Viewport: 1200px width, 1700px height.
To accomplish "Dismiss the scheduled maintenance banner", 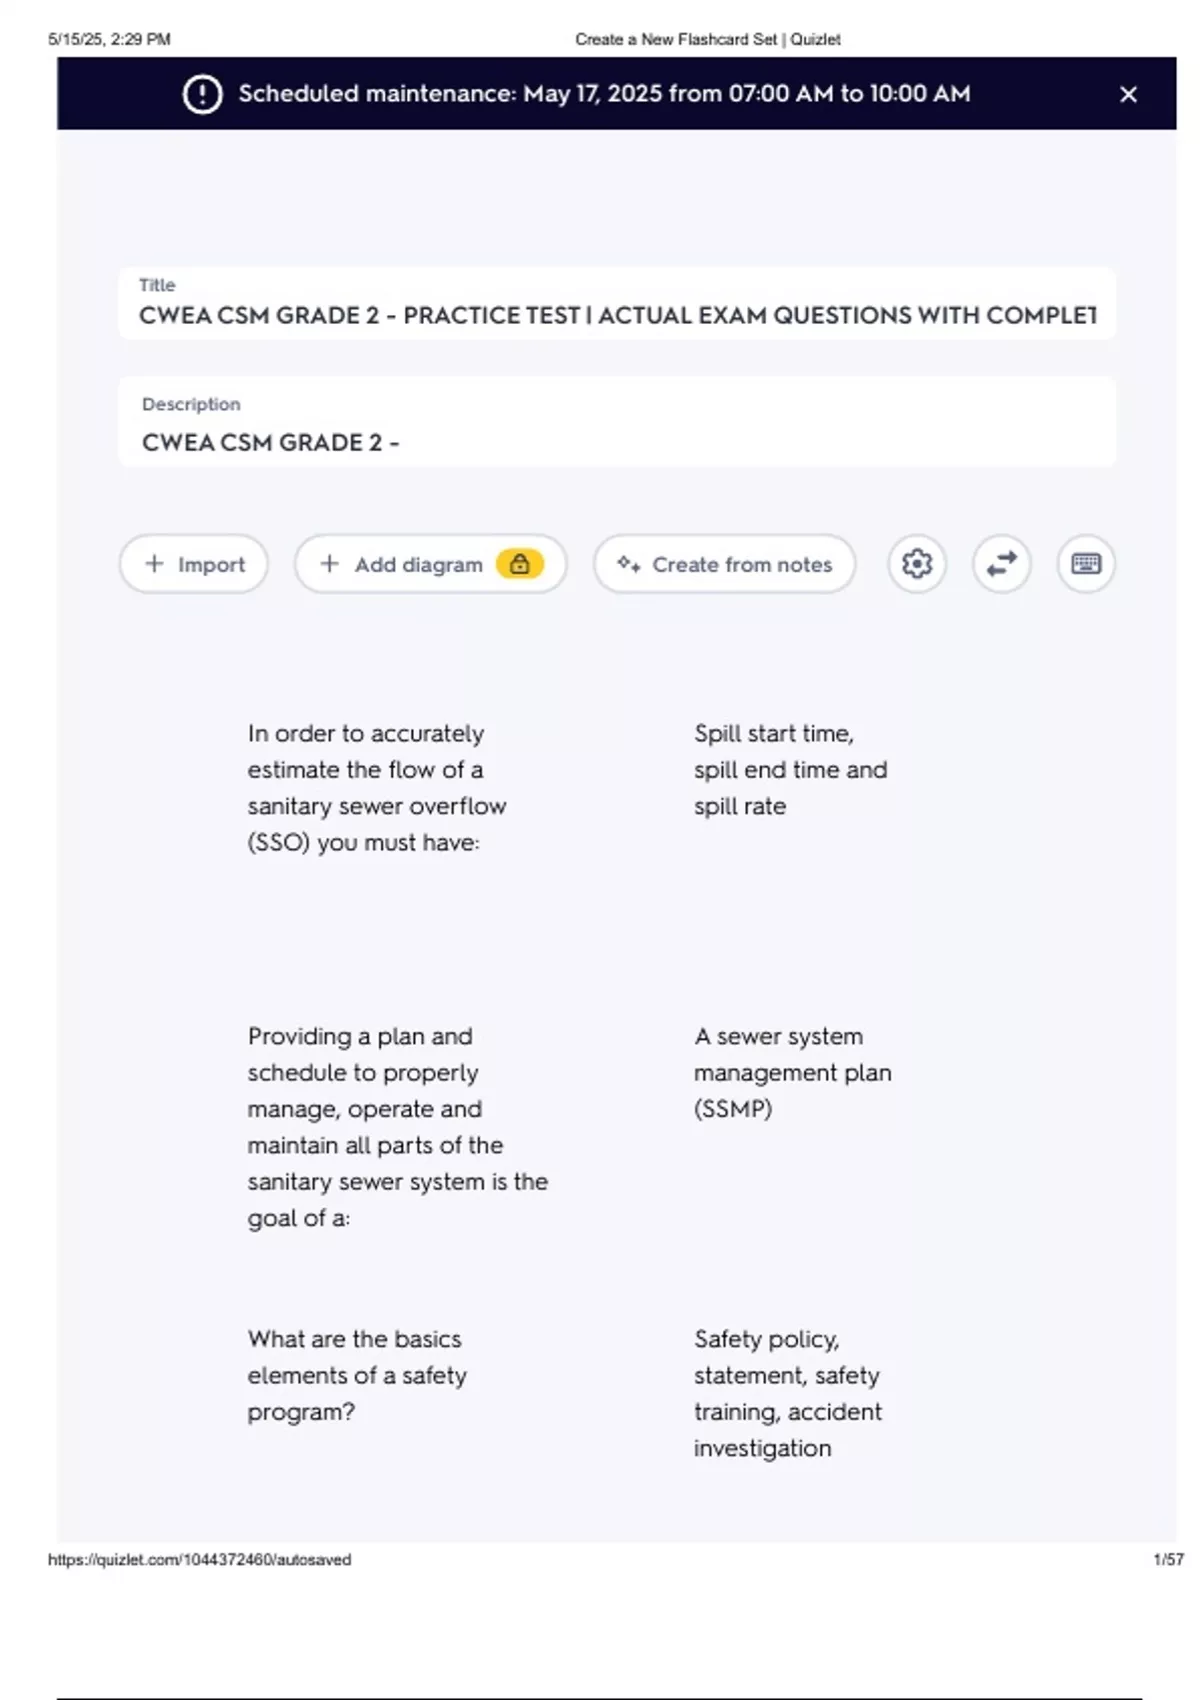I will (1128, 94).
